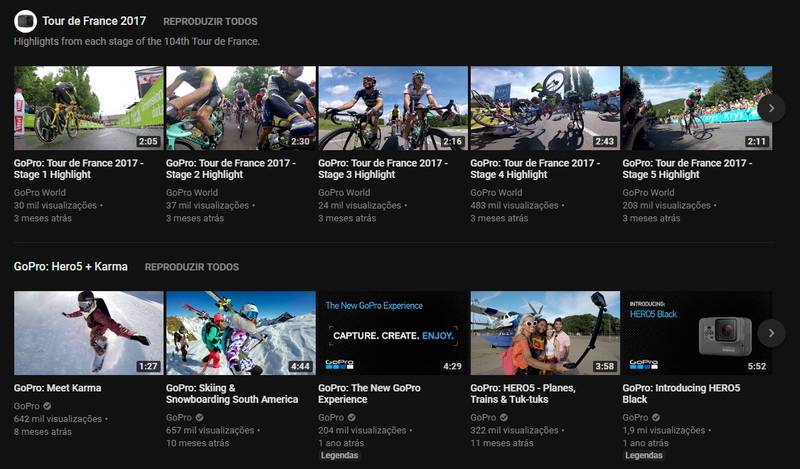
Task: Click the 2:43 duration badge on Stage 4
Action: click(x=604, y=141)
